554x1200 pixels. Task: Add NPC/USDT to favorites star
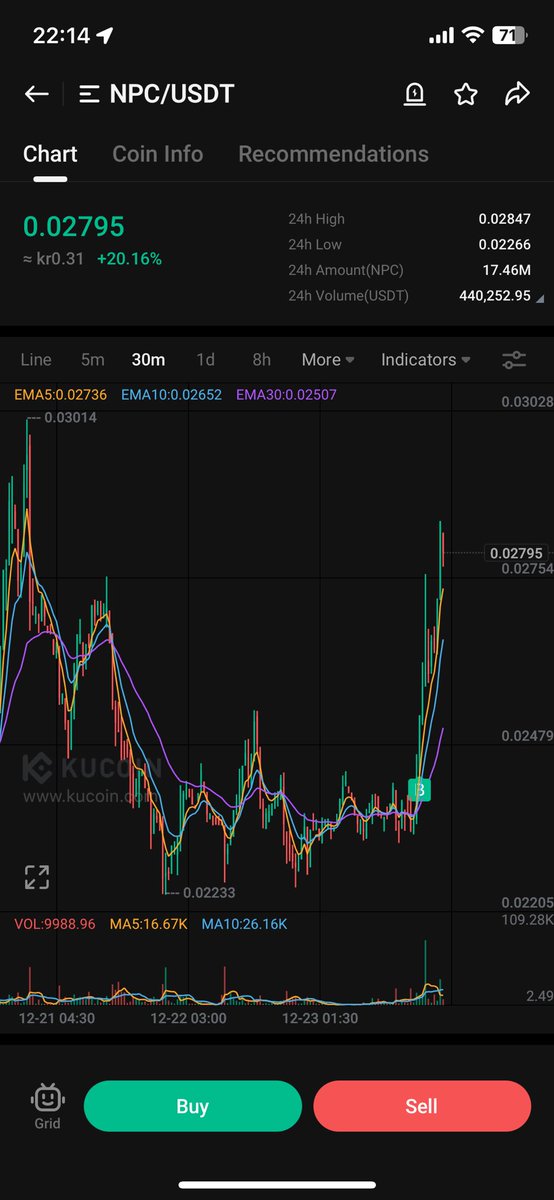465,94
